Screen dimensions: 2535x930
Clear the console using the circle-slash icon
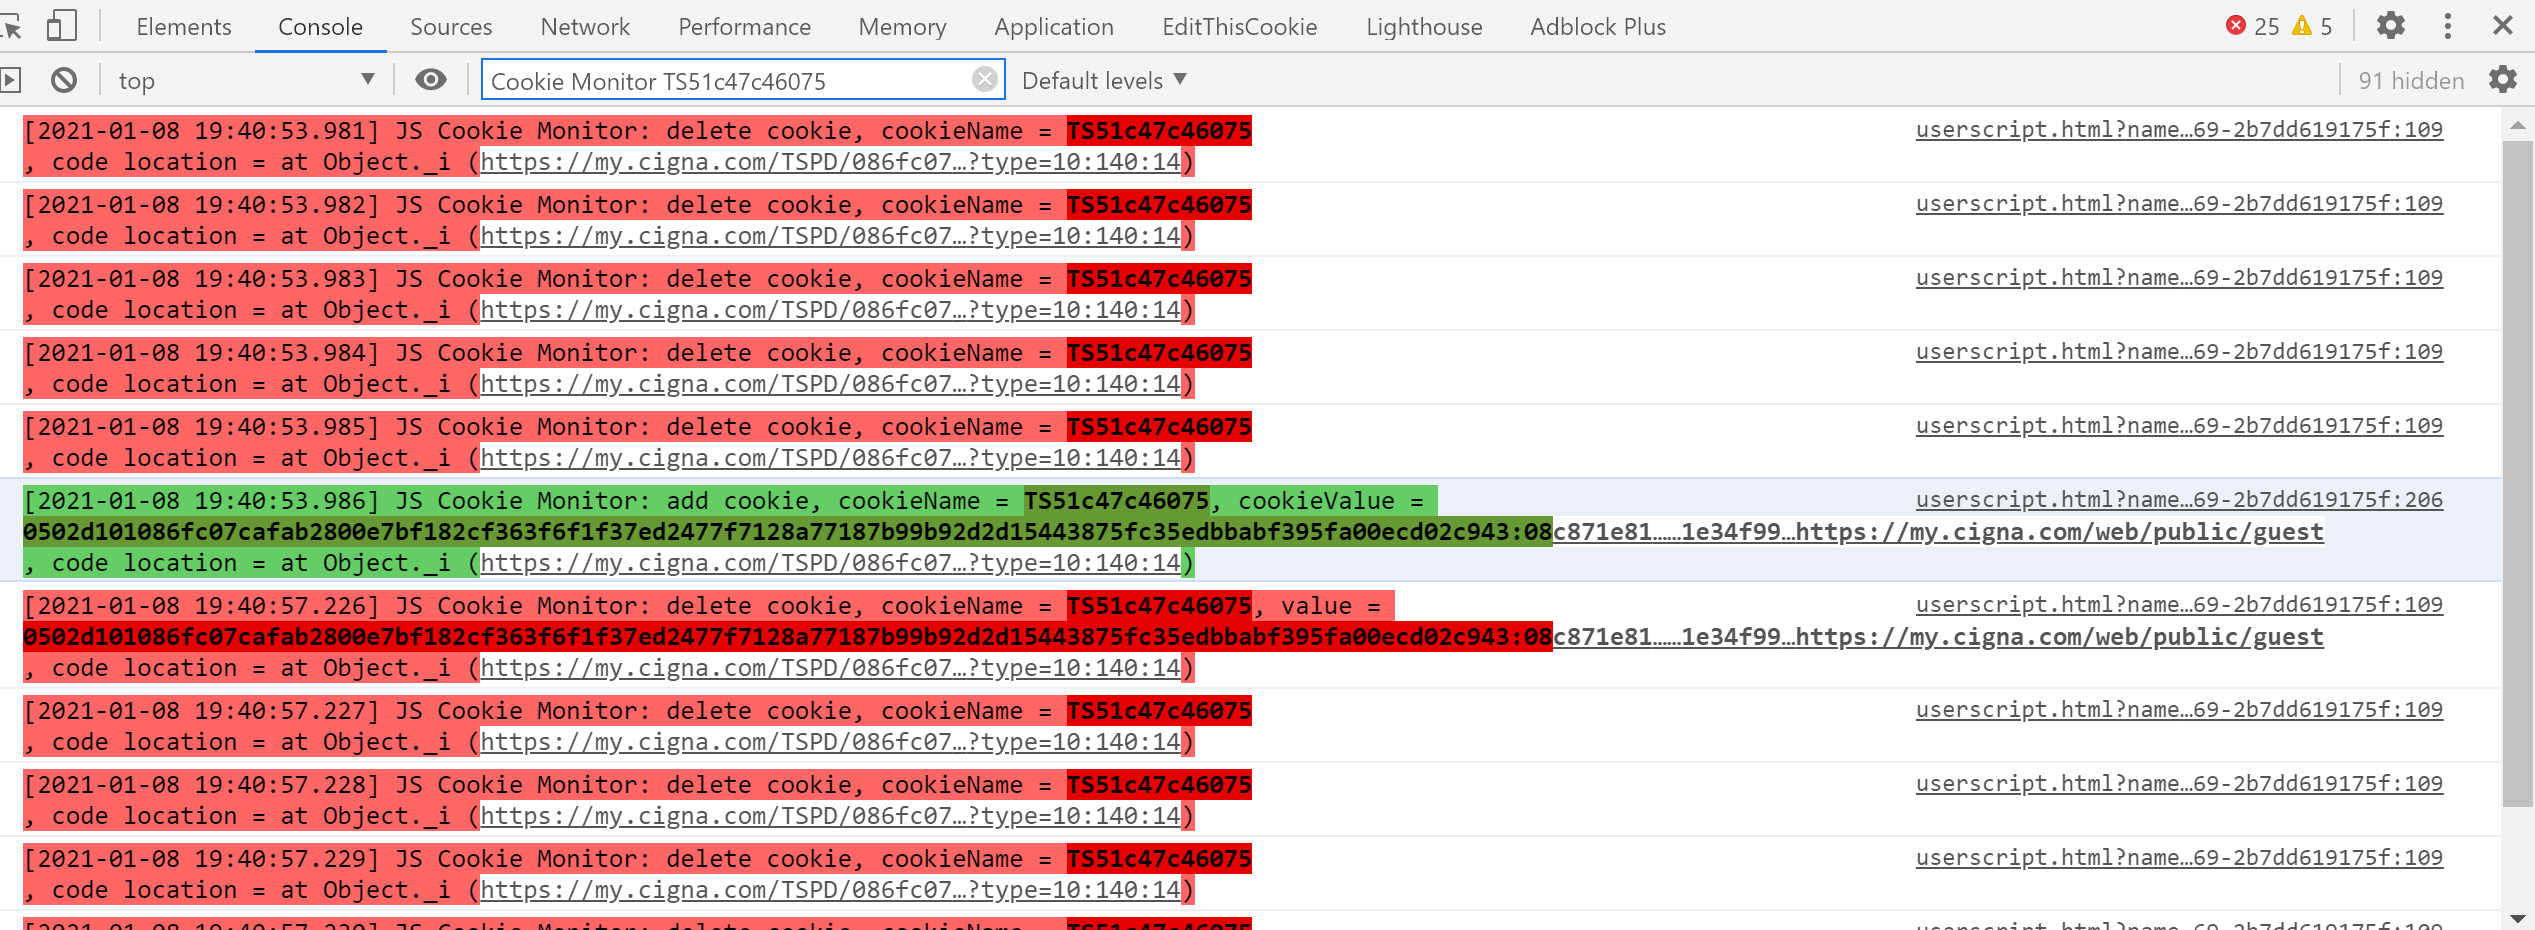point(64,79)
